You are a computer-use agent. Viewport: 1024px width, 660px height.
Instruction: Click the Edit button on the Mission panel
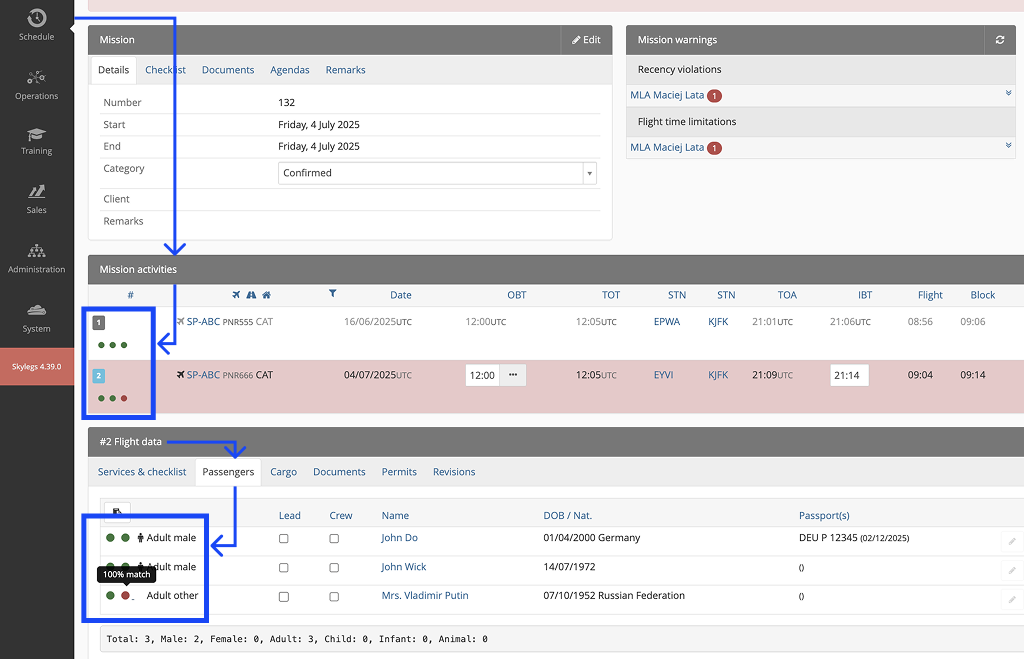(x=586, y=39)
